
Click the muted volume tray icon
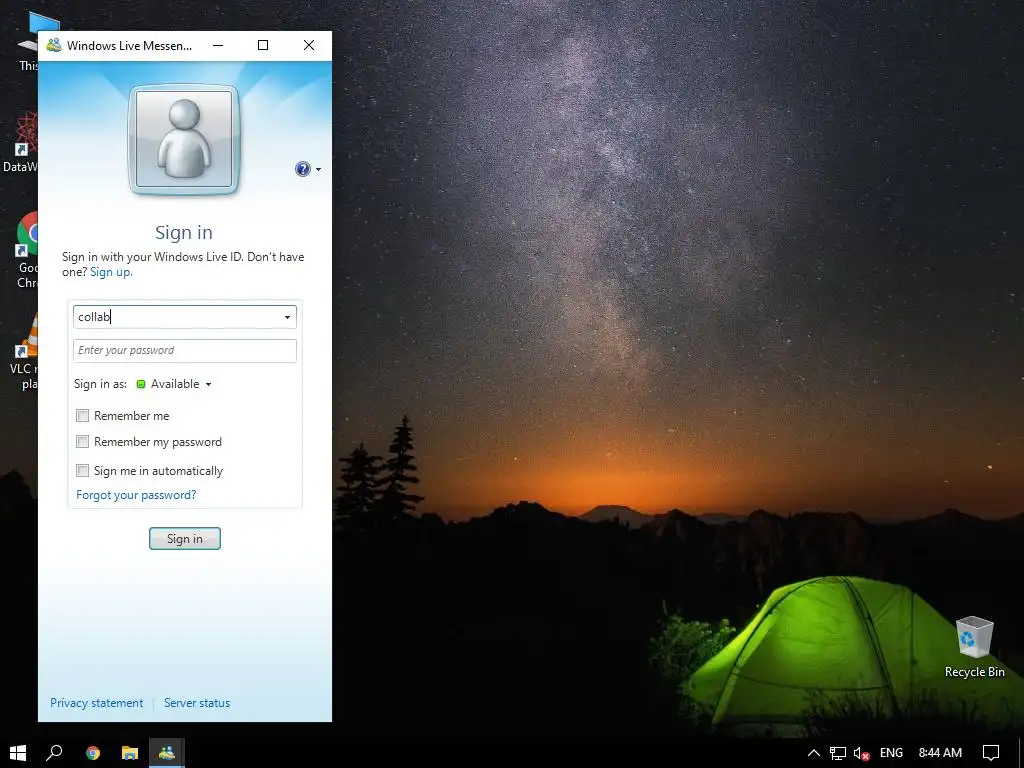coord(861,753)
